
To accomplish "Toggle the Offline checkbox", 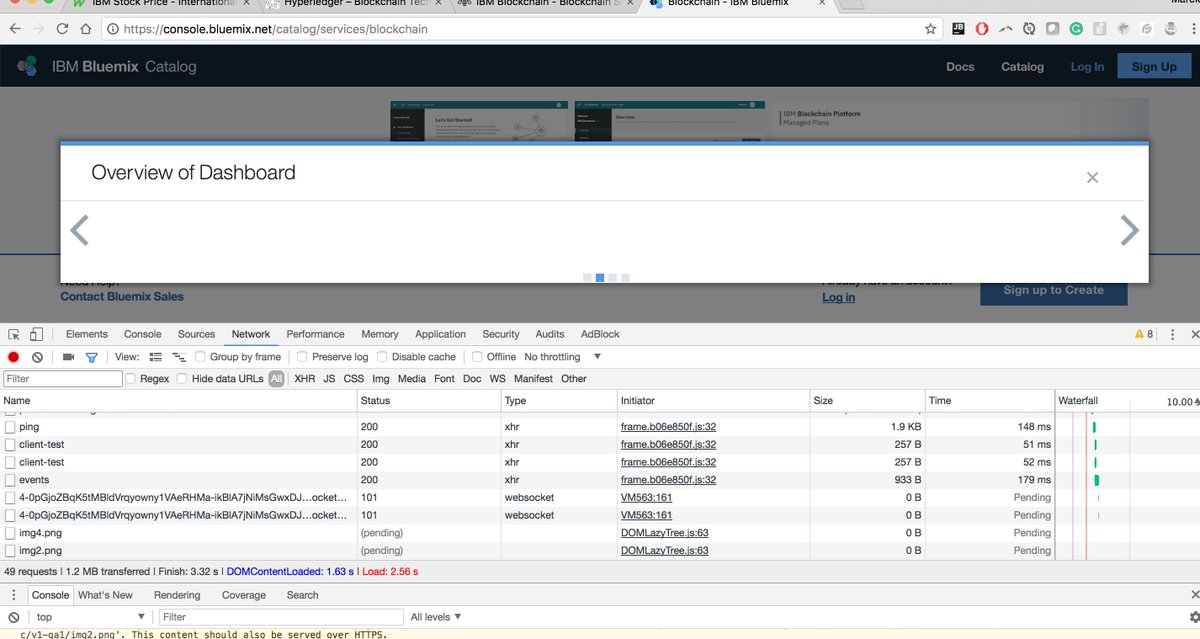I will (x=477, y=357).
